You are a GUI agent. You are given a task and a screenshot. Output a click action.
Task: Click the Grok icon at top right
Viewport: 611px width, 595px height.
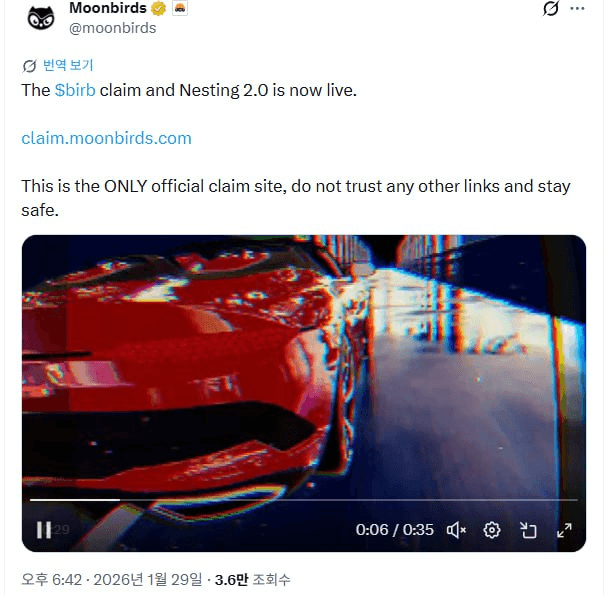(x=549, y=9)
